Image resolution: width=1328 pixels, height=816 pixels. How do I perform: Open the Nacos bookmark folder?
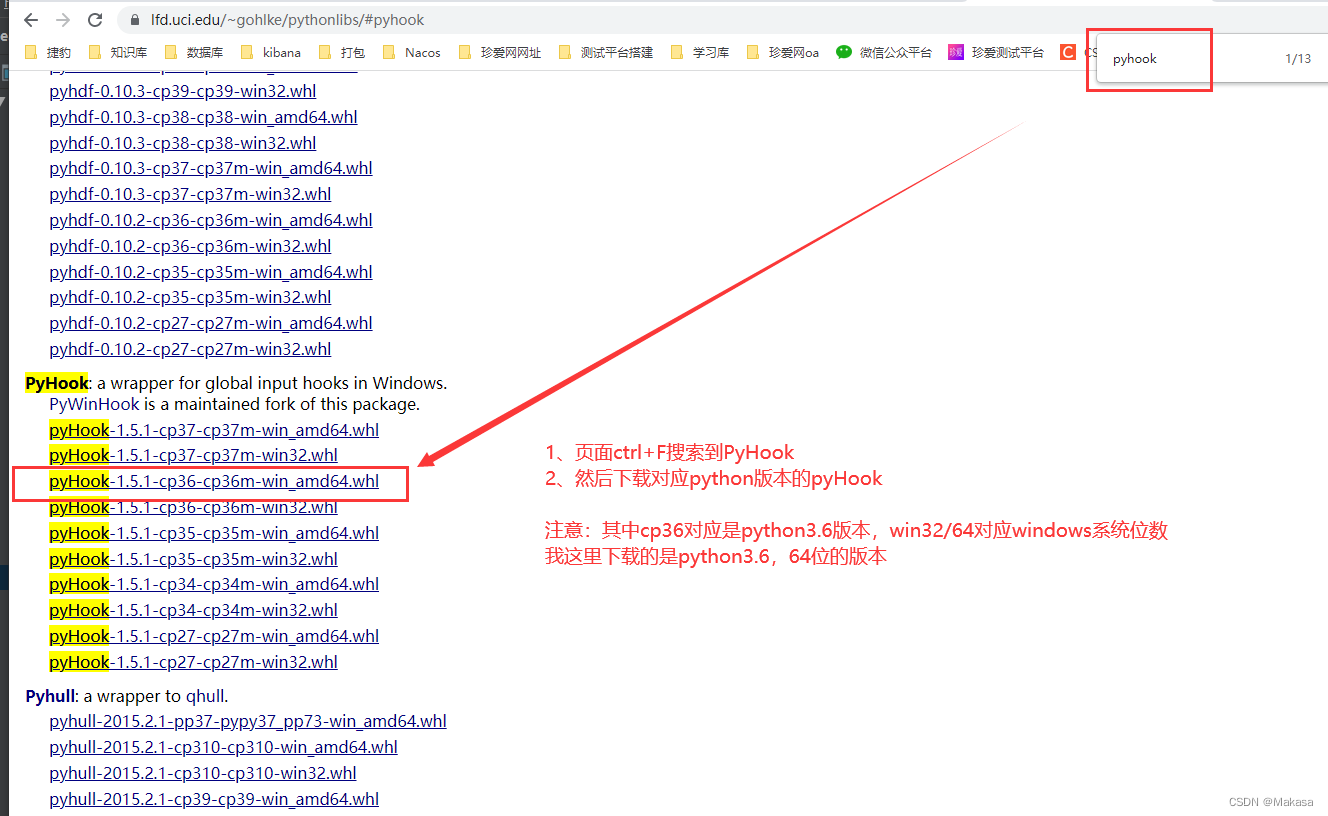click(x=411, y=52)
